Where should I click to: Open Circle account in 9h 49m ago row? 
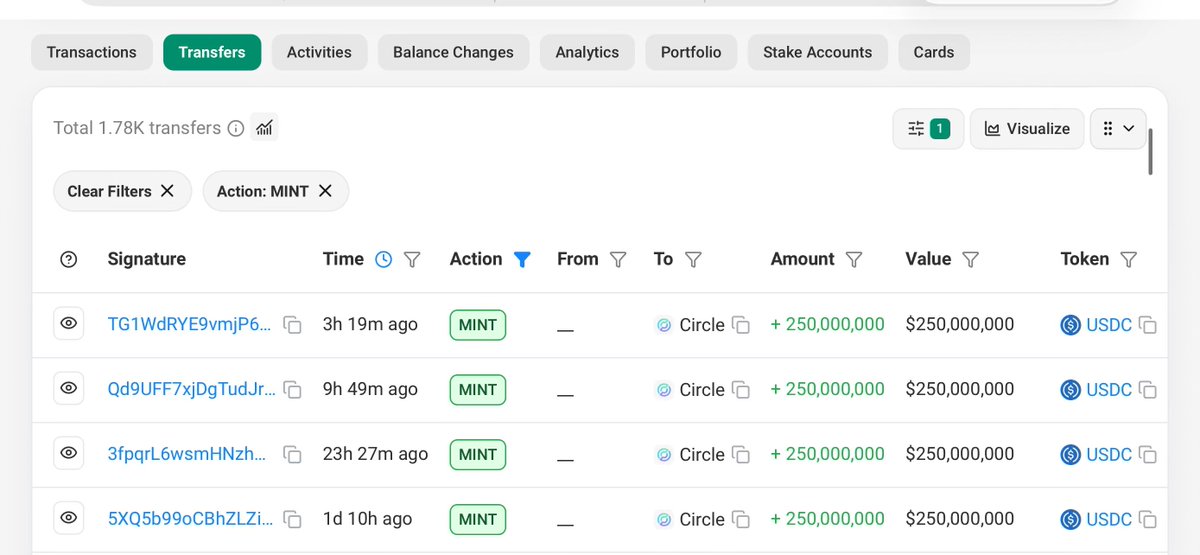[x=701, y=390]
